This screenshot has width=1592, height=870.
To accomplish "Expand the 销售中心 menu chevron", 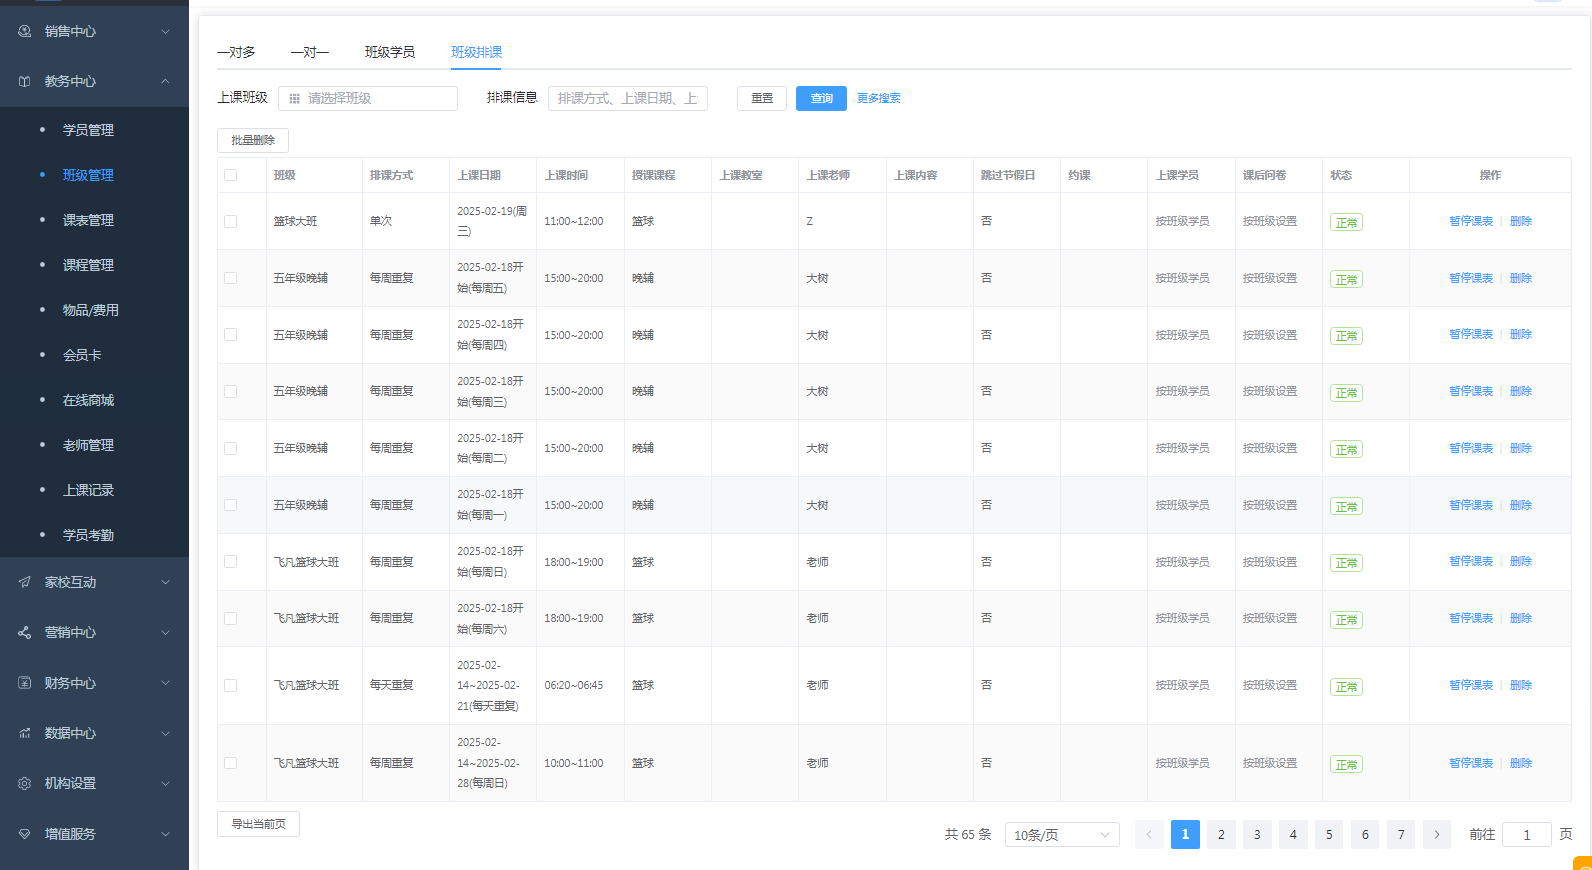I will point(165,31).
